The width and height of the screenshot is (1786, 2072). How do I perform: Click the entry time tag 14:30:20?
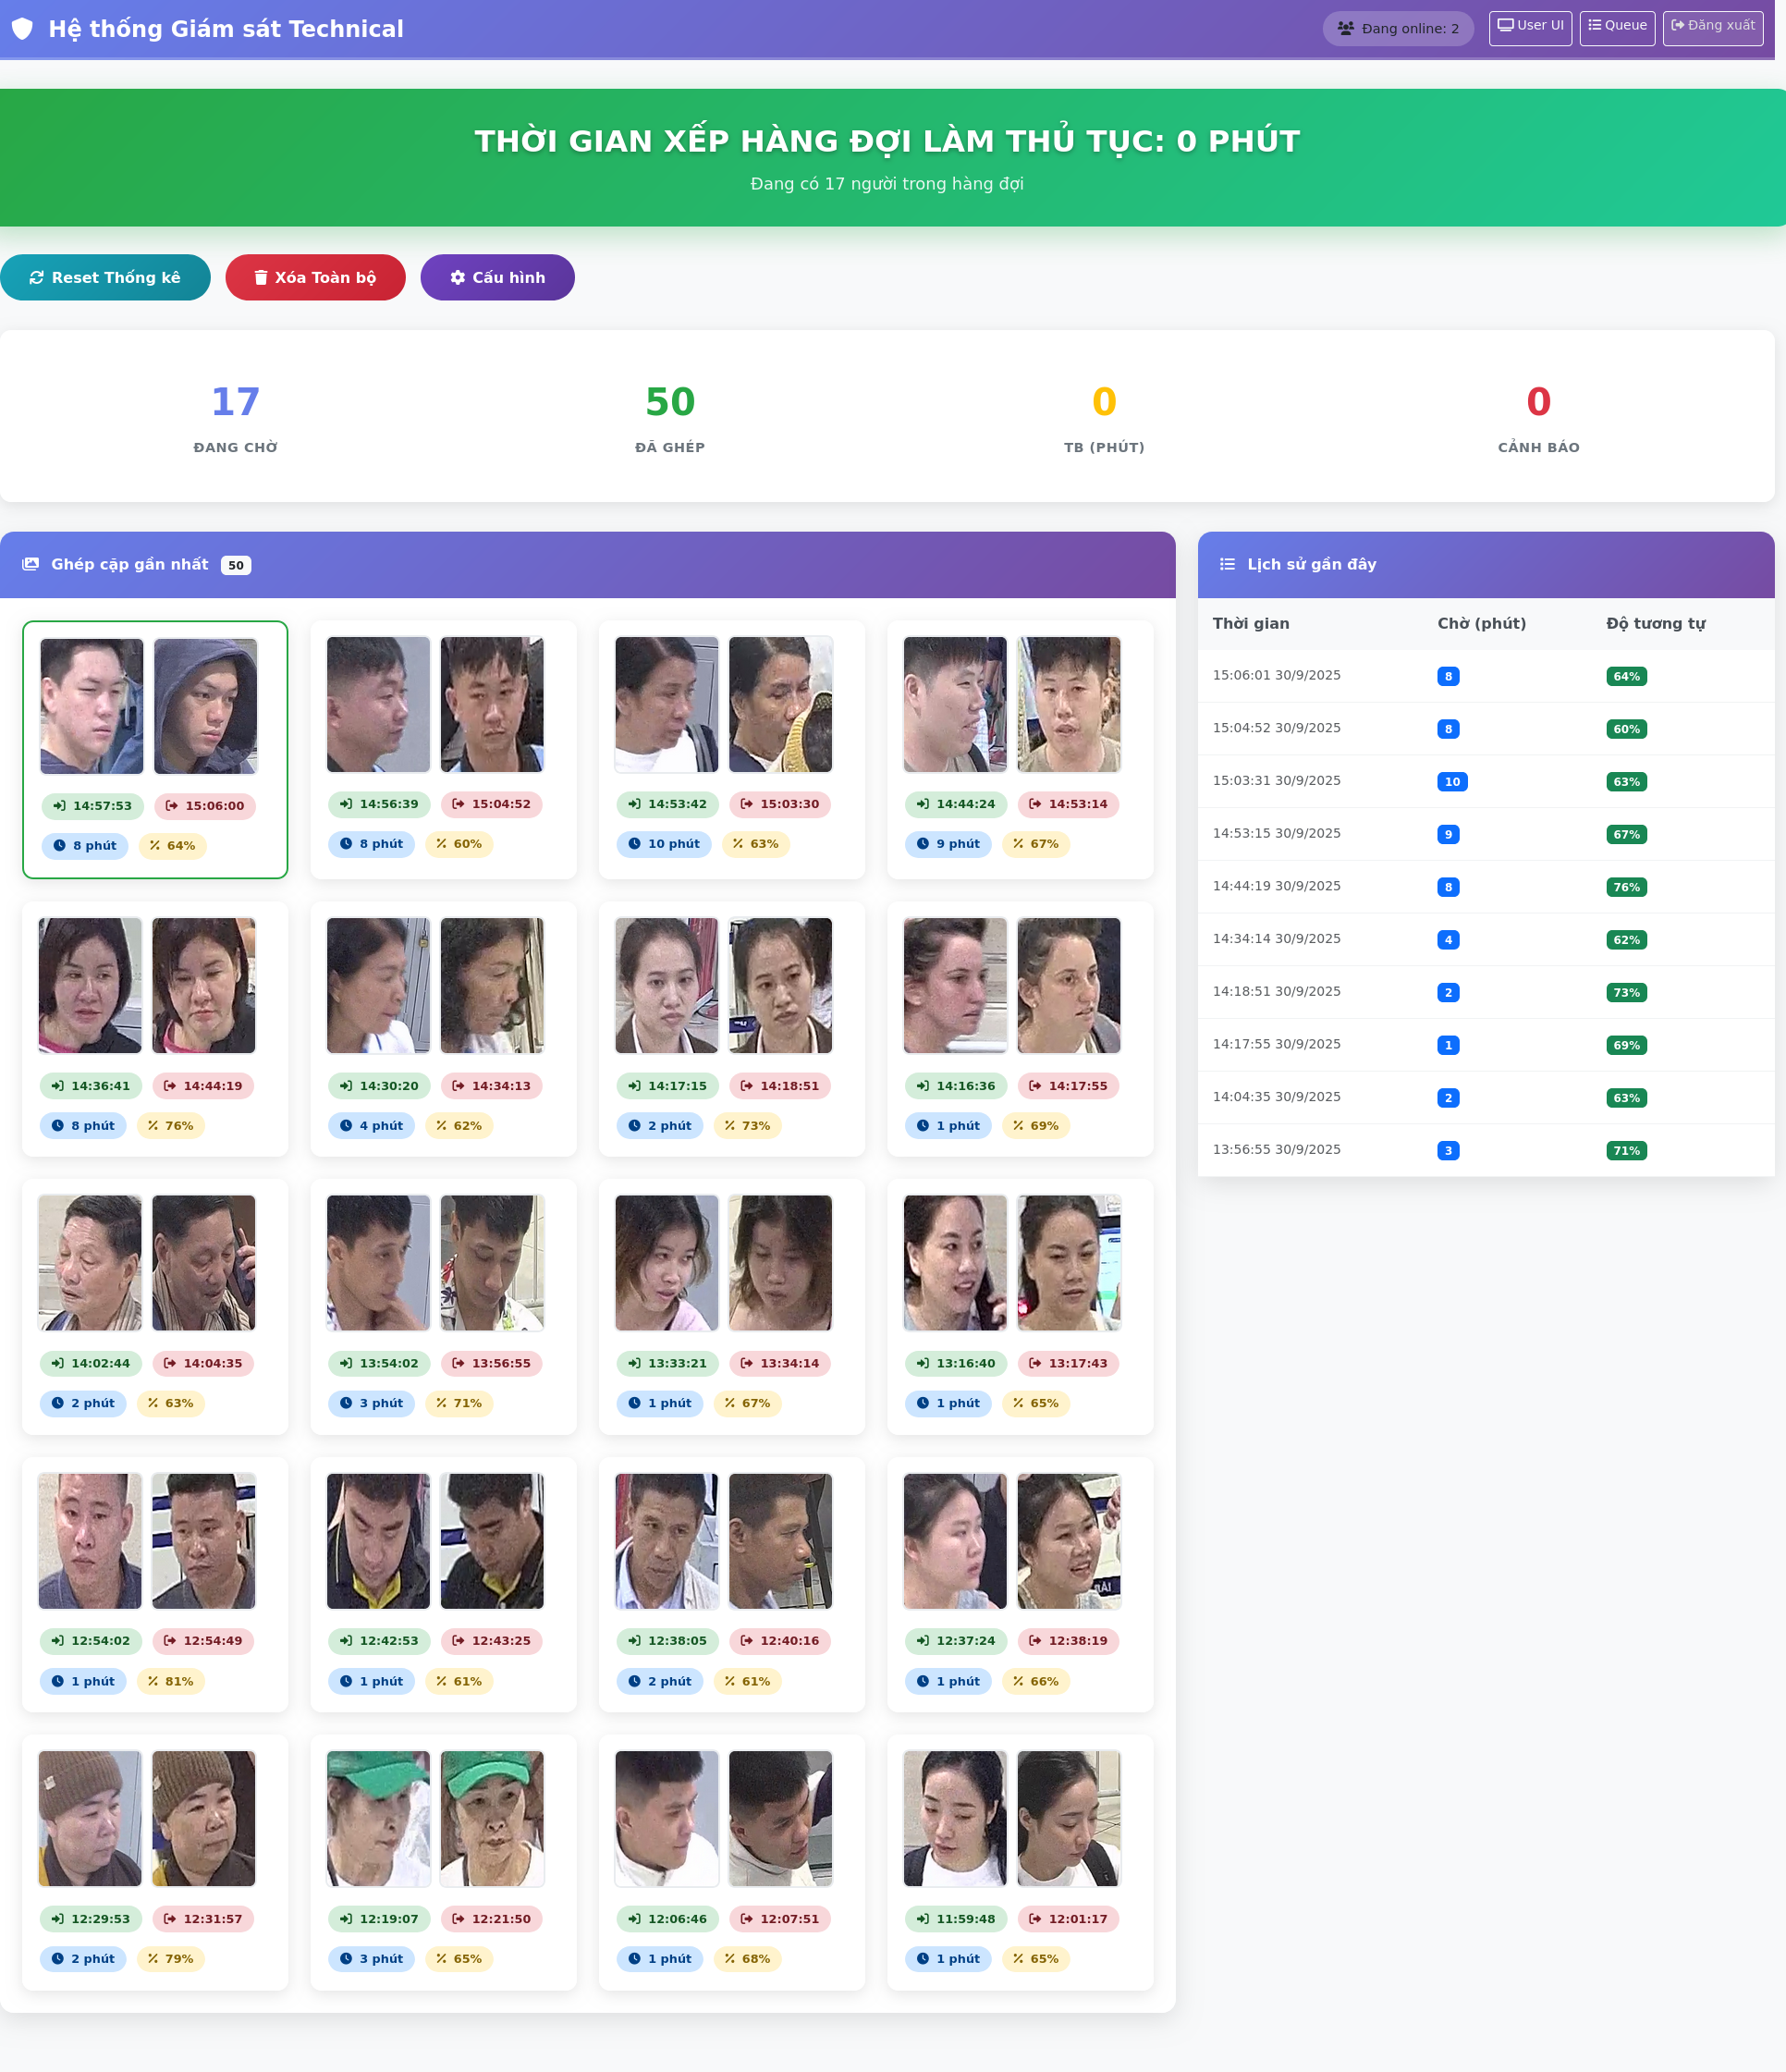click(x=380, y=1086)
